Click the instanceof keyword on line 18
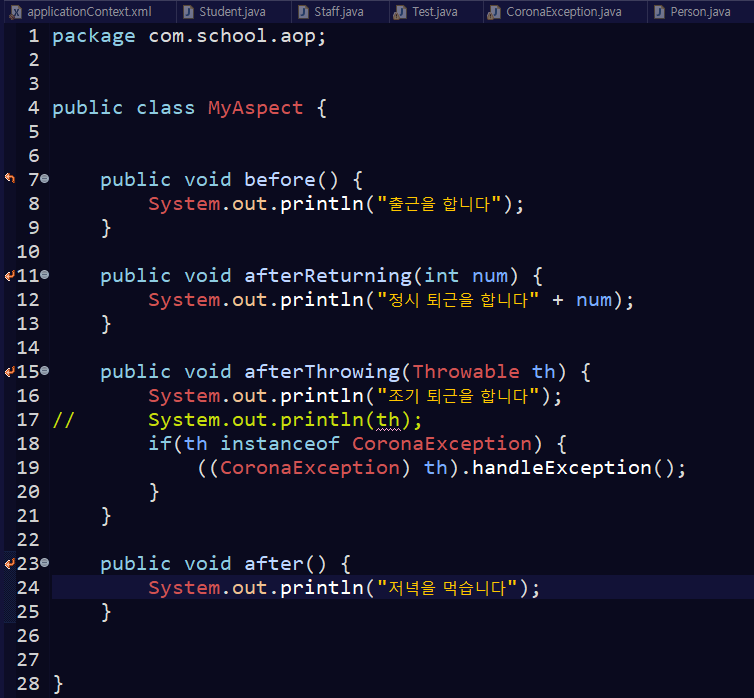This screenshot has height=698, width=754. (280, 444)
